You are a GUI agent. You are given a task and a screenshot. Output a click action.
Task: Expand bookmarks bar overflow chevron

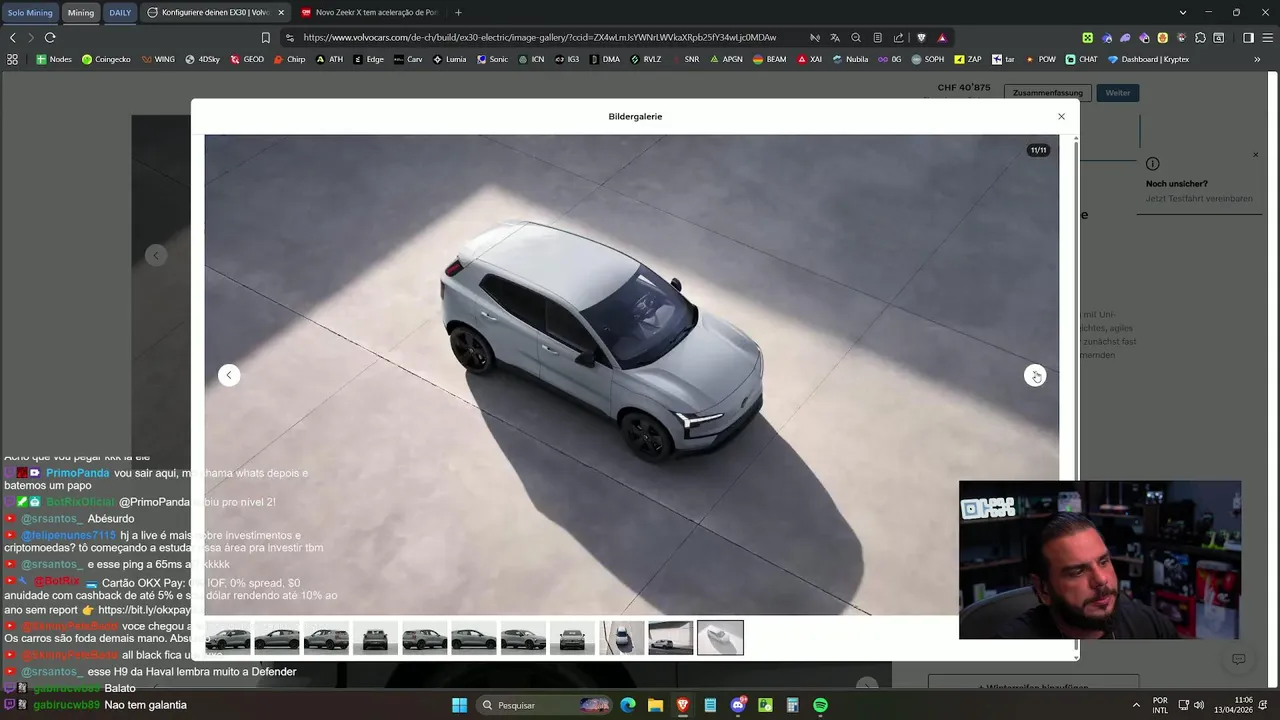coord(1257,59)
